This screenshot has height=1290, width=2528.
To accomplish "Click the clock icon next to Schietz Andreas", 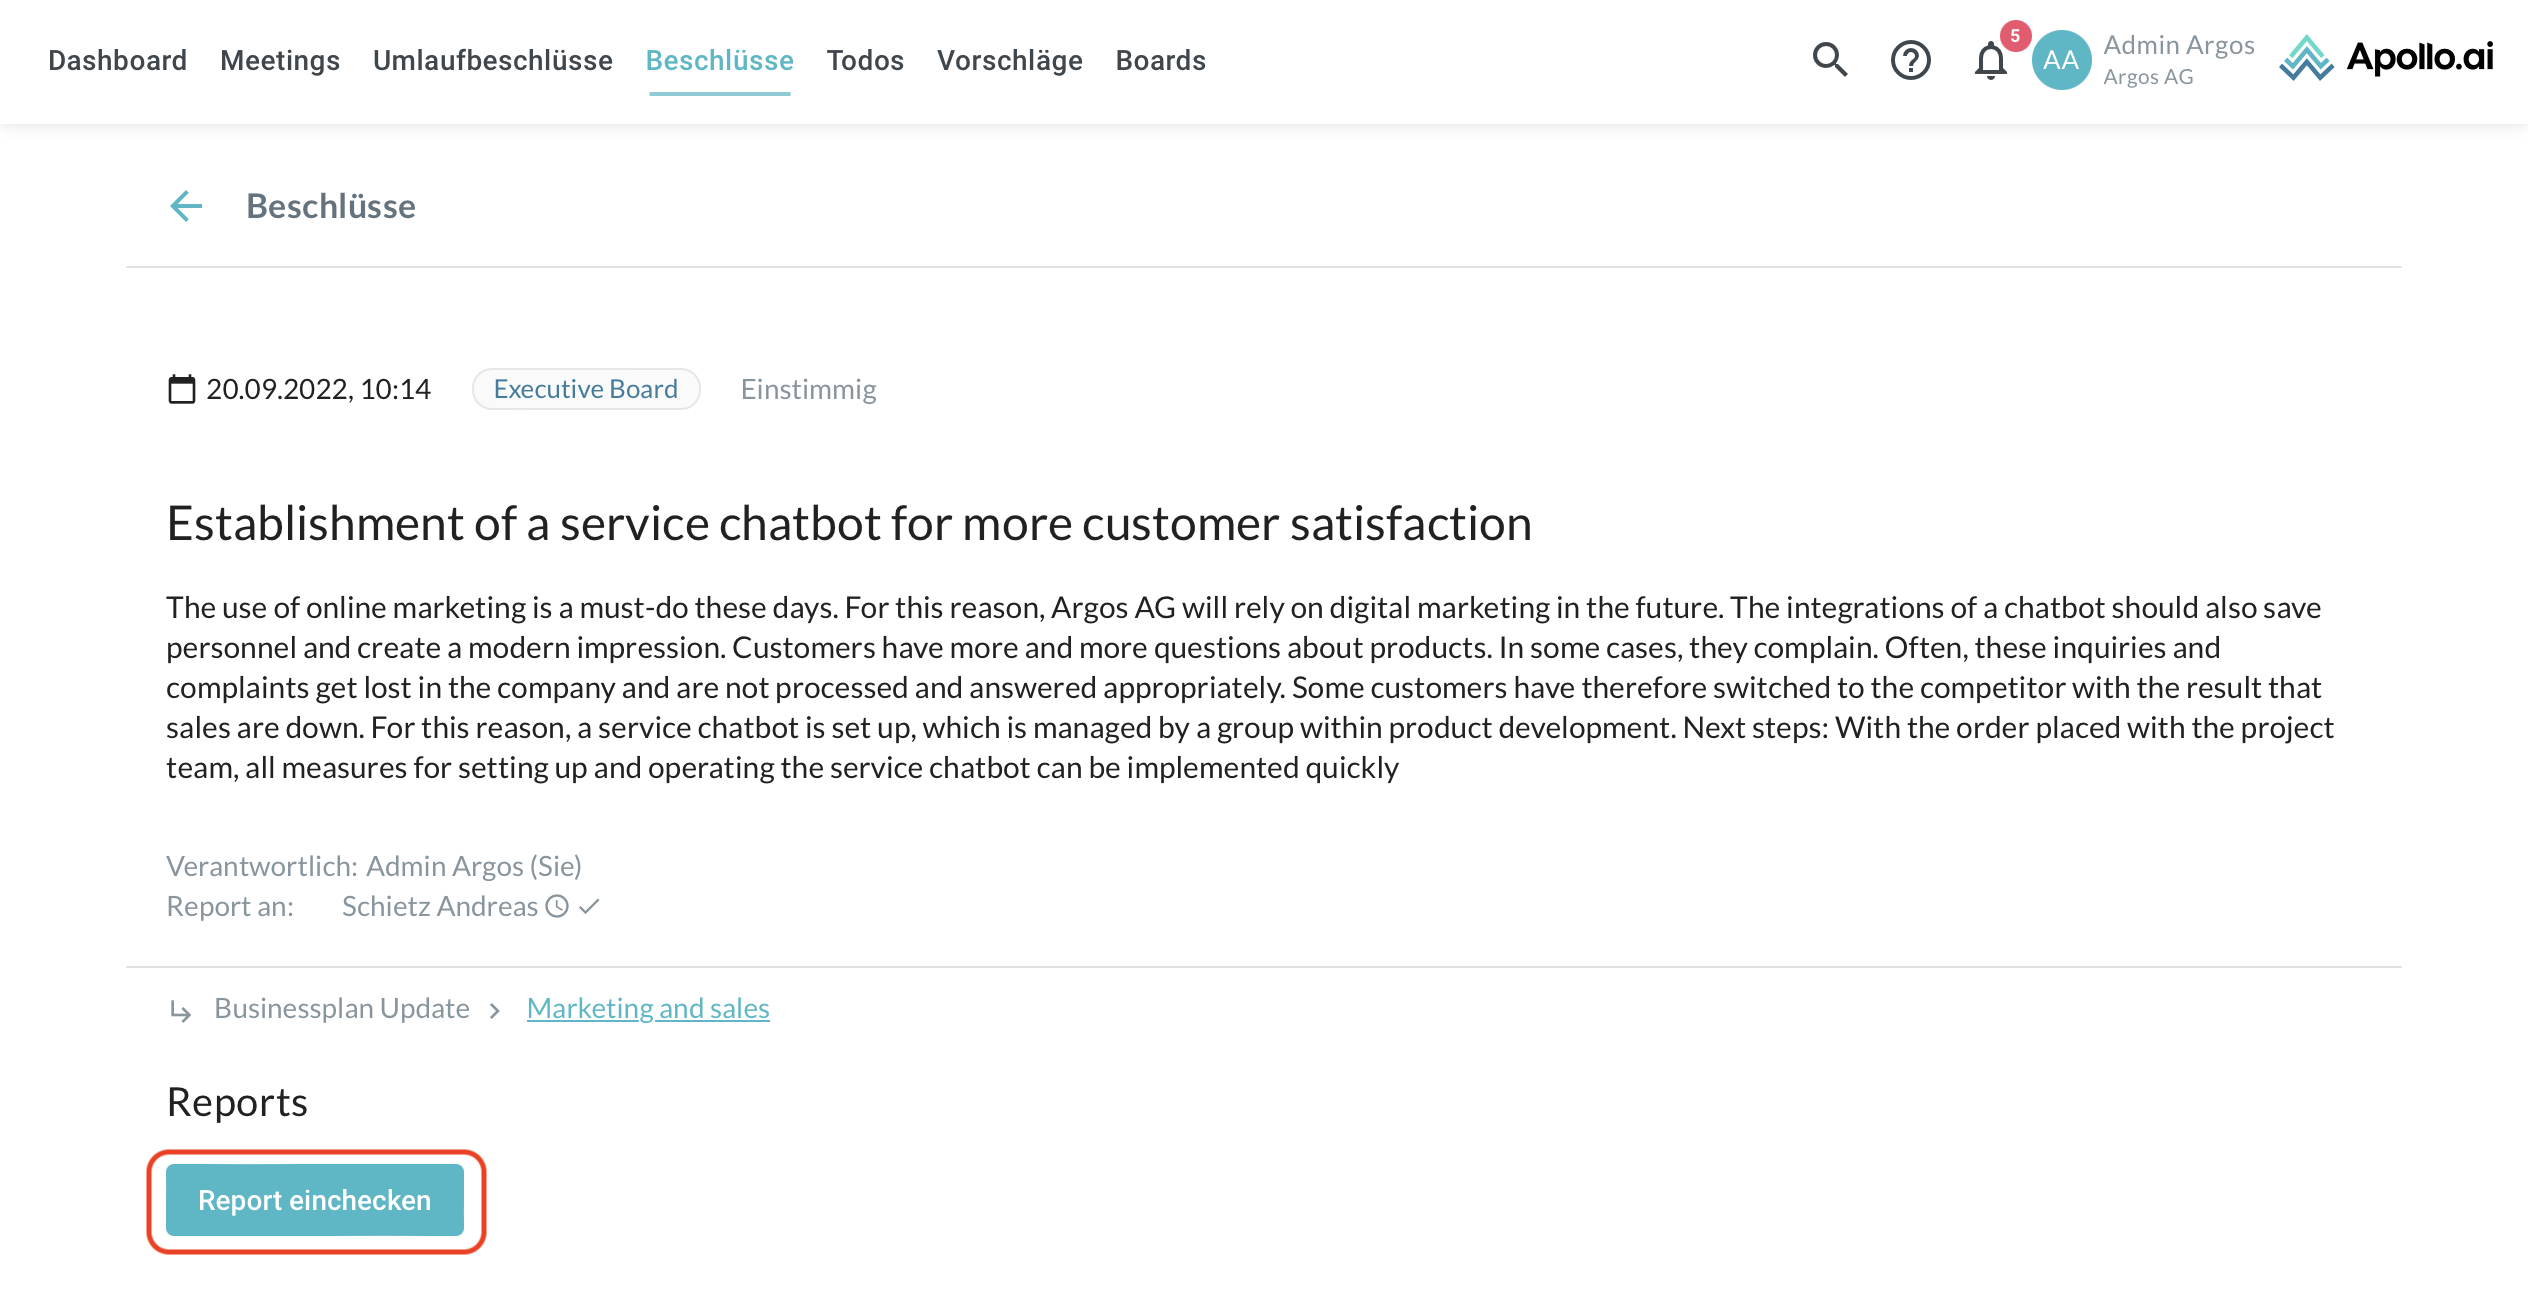I will pyautogui.click(x=557, y=906).
